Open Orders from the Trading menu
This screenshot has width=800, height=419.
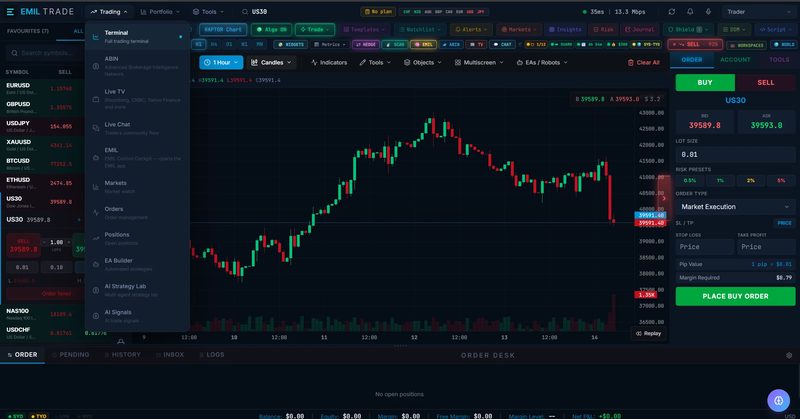(x=137, y=213)
